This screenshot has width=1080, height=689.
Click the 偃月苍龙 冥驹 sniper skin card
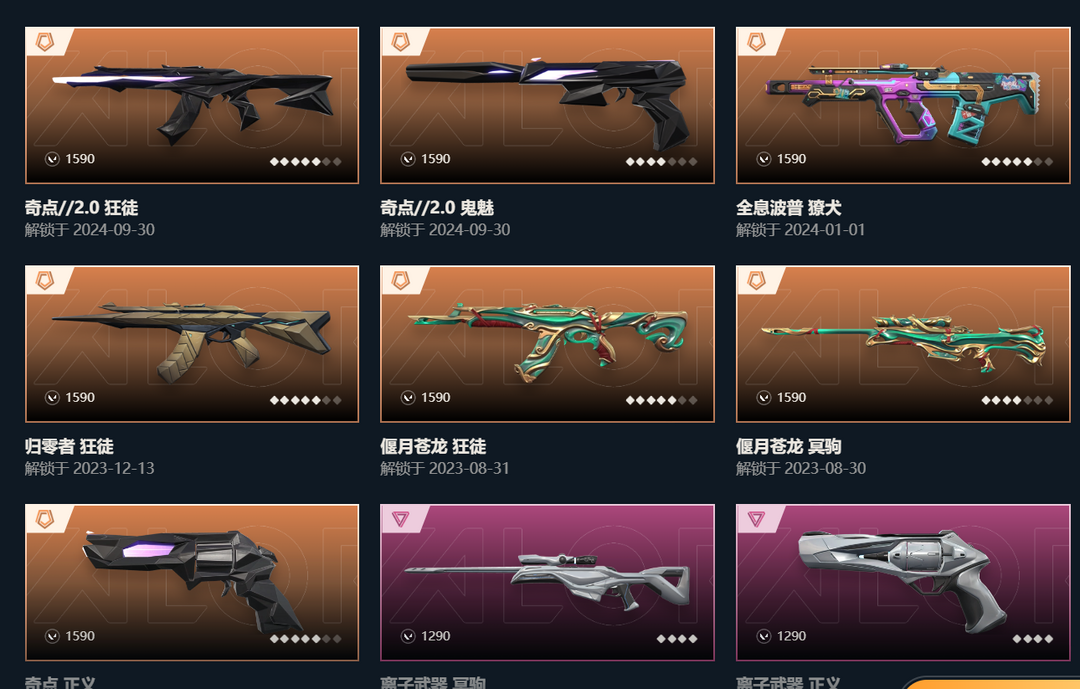(903, 344)
